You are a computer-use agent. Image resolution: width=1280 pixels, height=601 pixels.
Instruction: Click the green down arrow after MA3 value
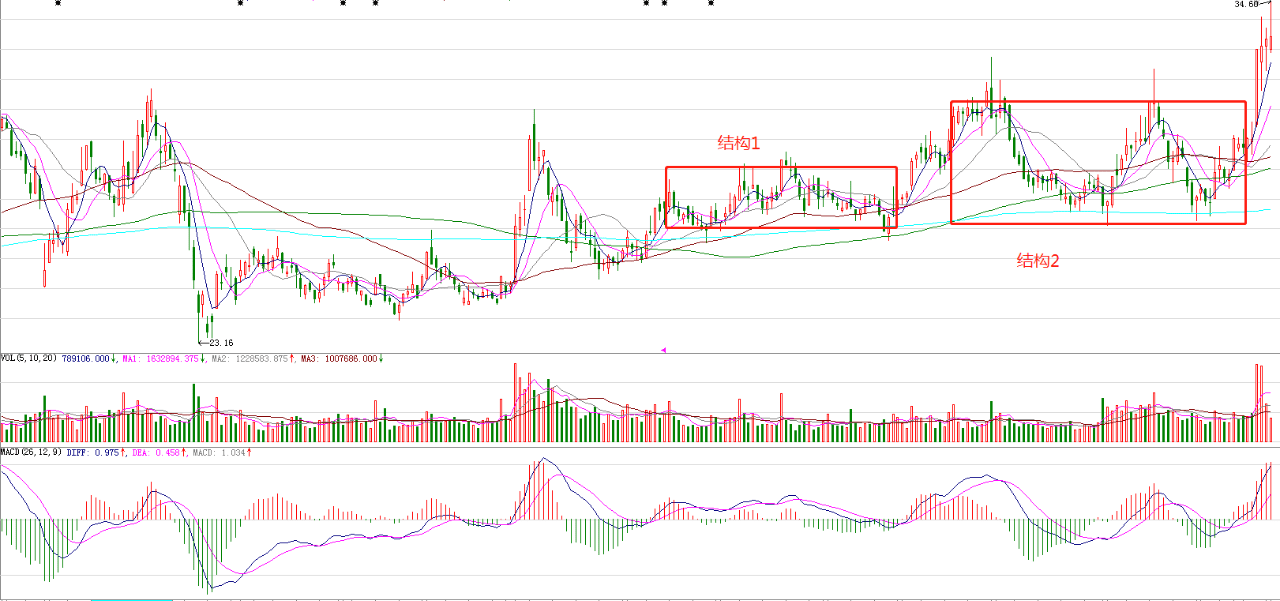pos(381,358)
